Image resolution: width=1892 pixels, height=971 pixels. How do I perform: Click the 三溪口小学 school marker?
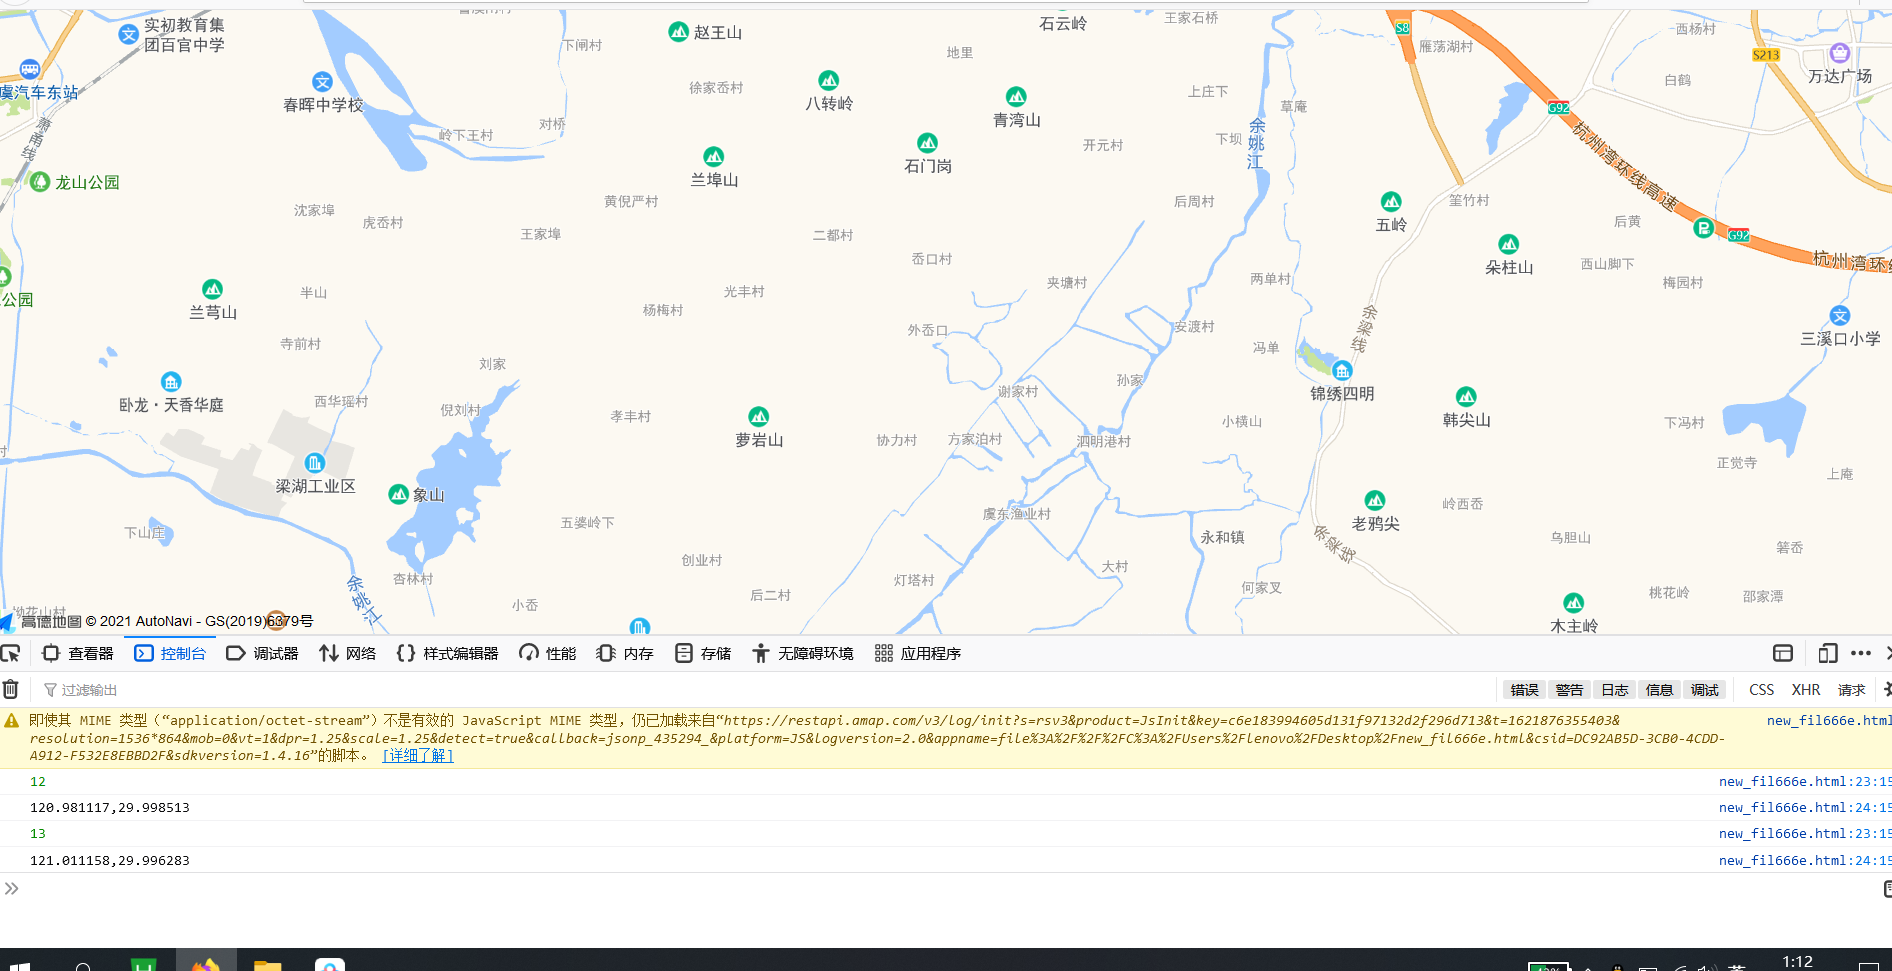[1840, 316]
